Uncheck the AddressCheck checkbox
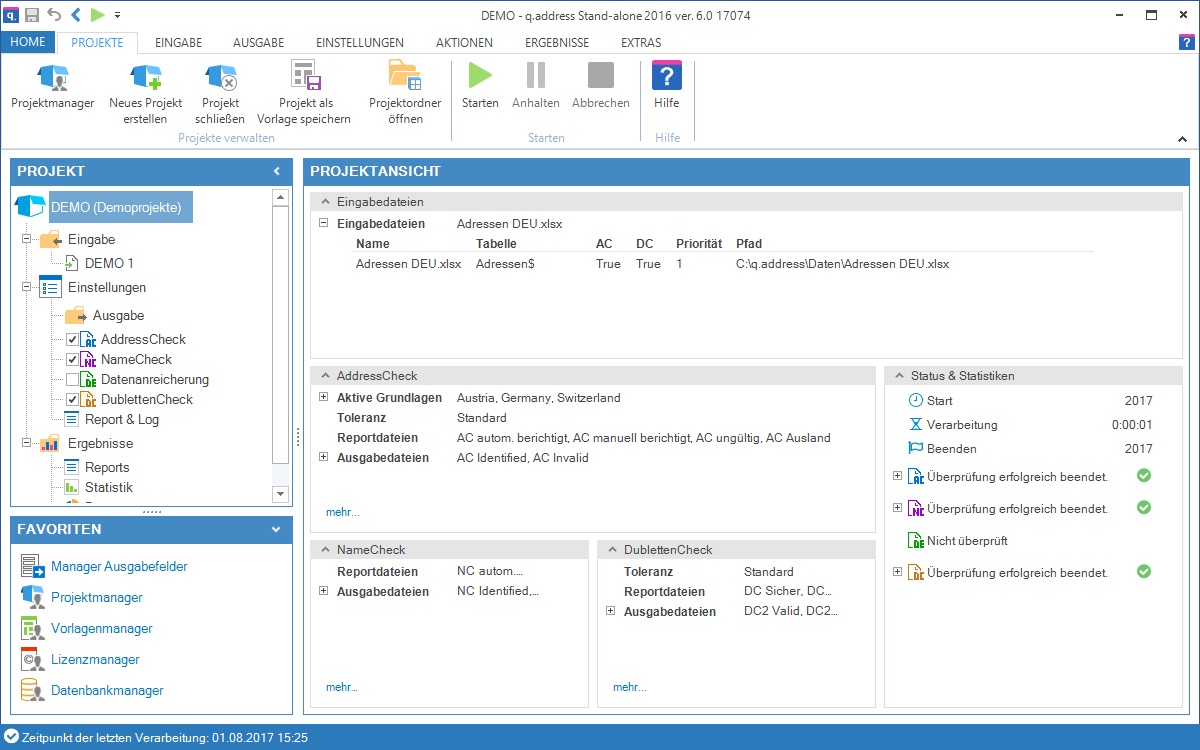 point(72,339)
